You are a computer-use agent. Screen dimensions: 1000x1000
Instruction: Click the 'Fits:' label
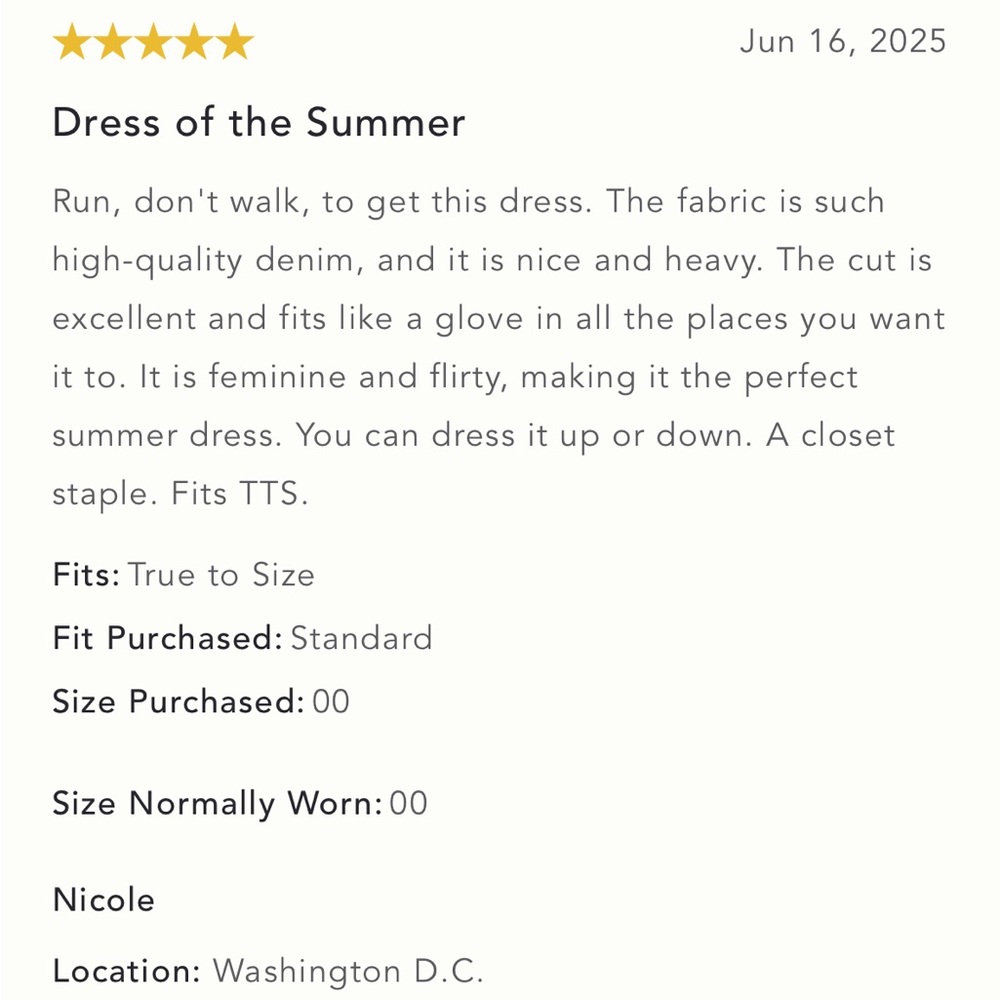[x=86, y=575]
